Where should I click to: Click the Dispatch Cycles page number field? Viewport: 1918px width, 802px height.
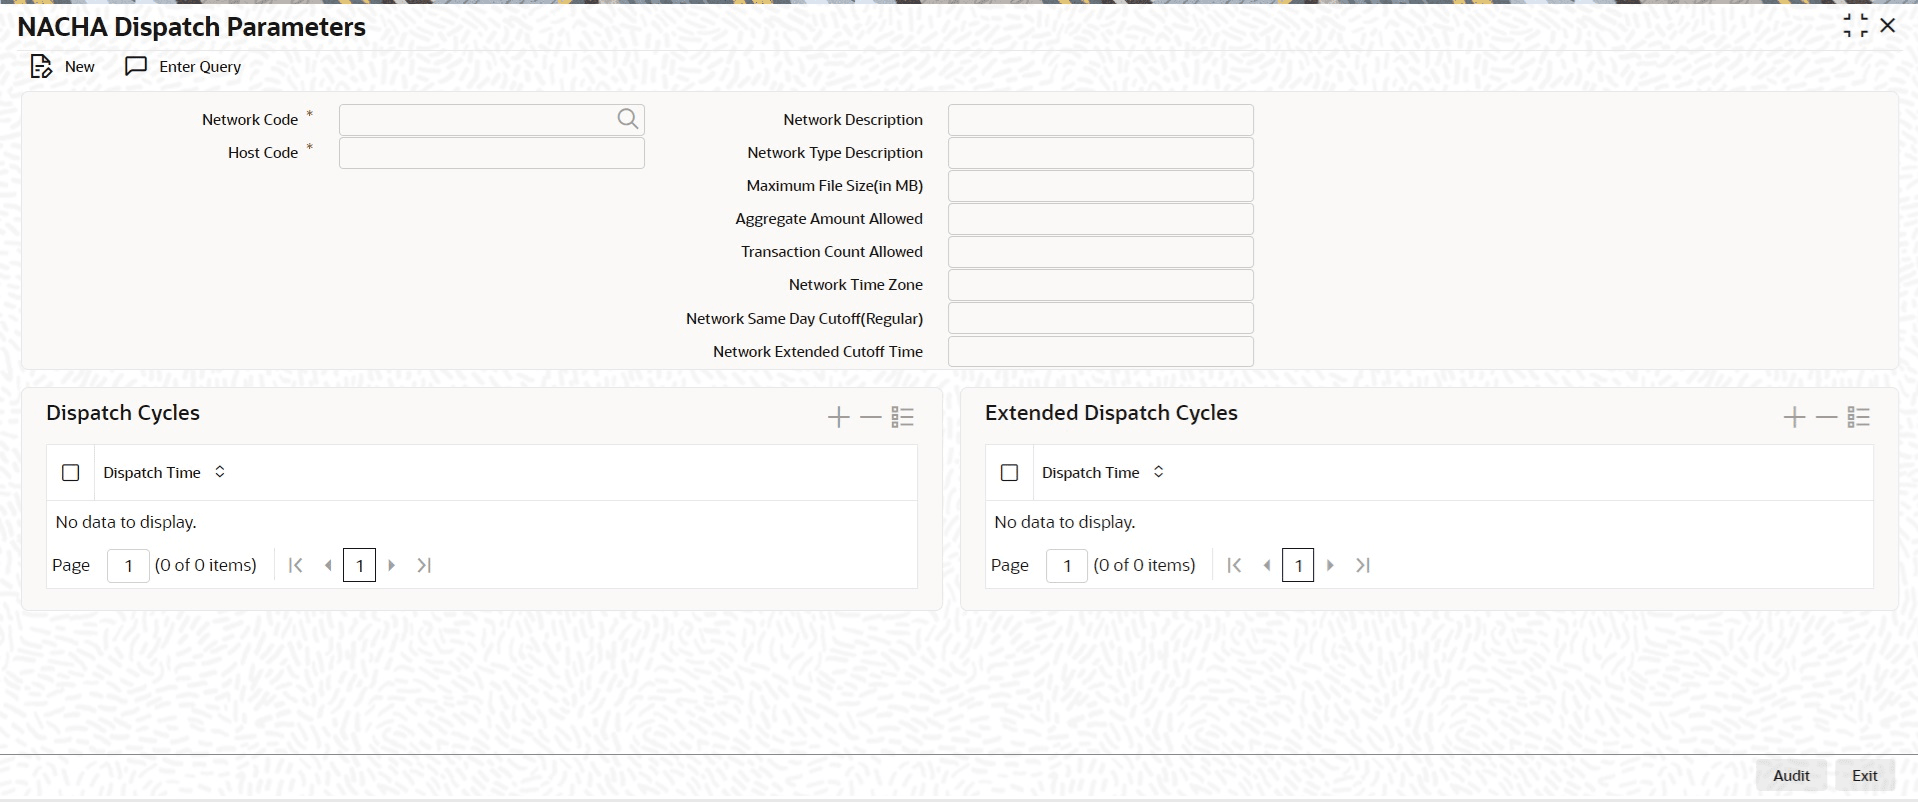point(128,566)
